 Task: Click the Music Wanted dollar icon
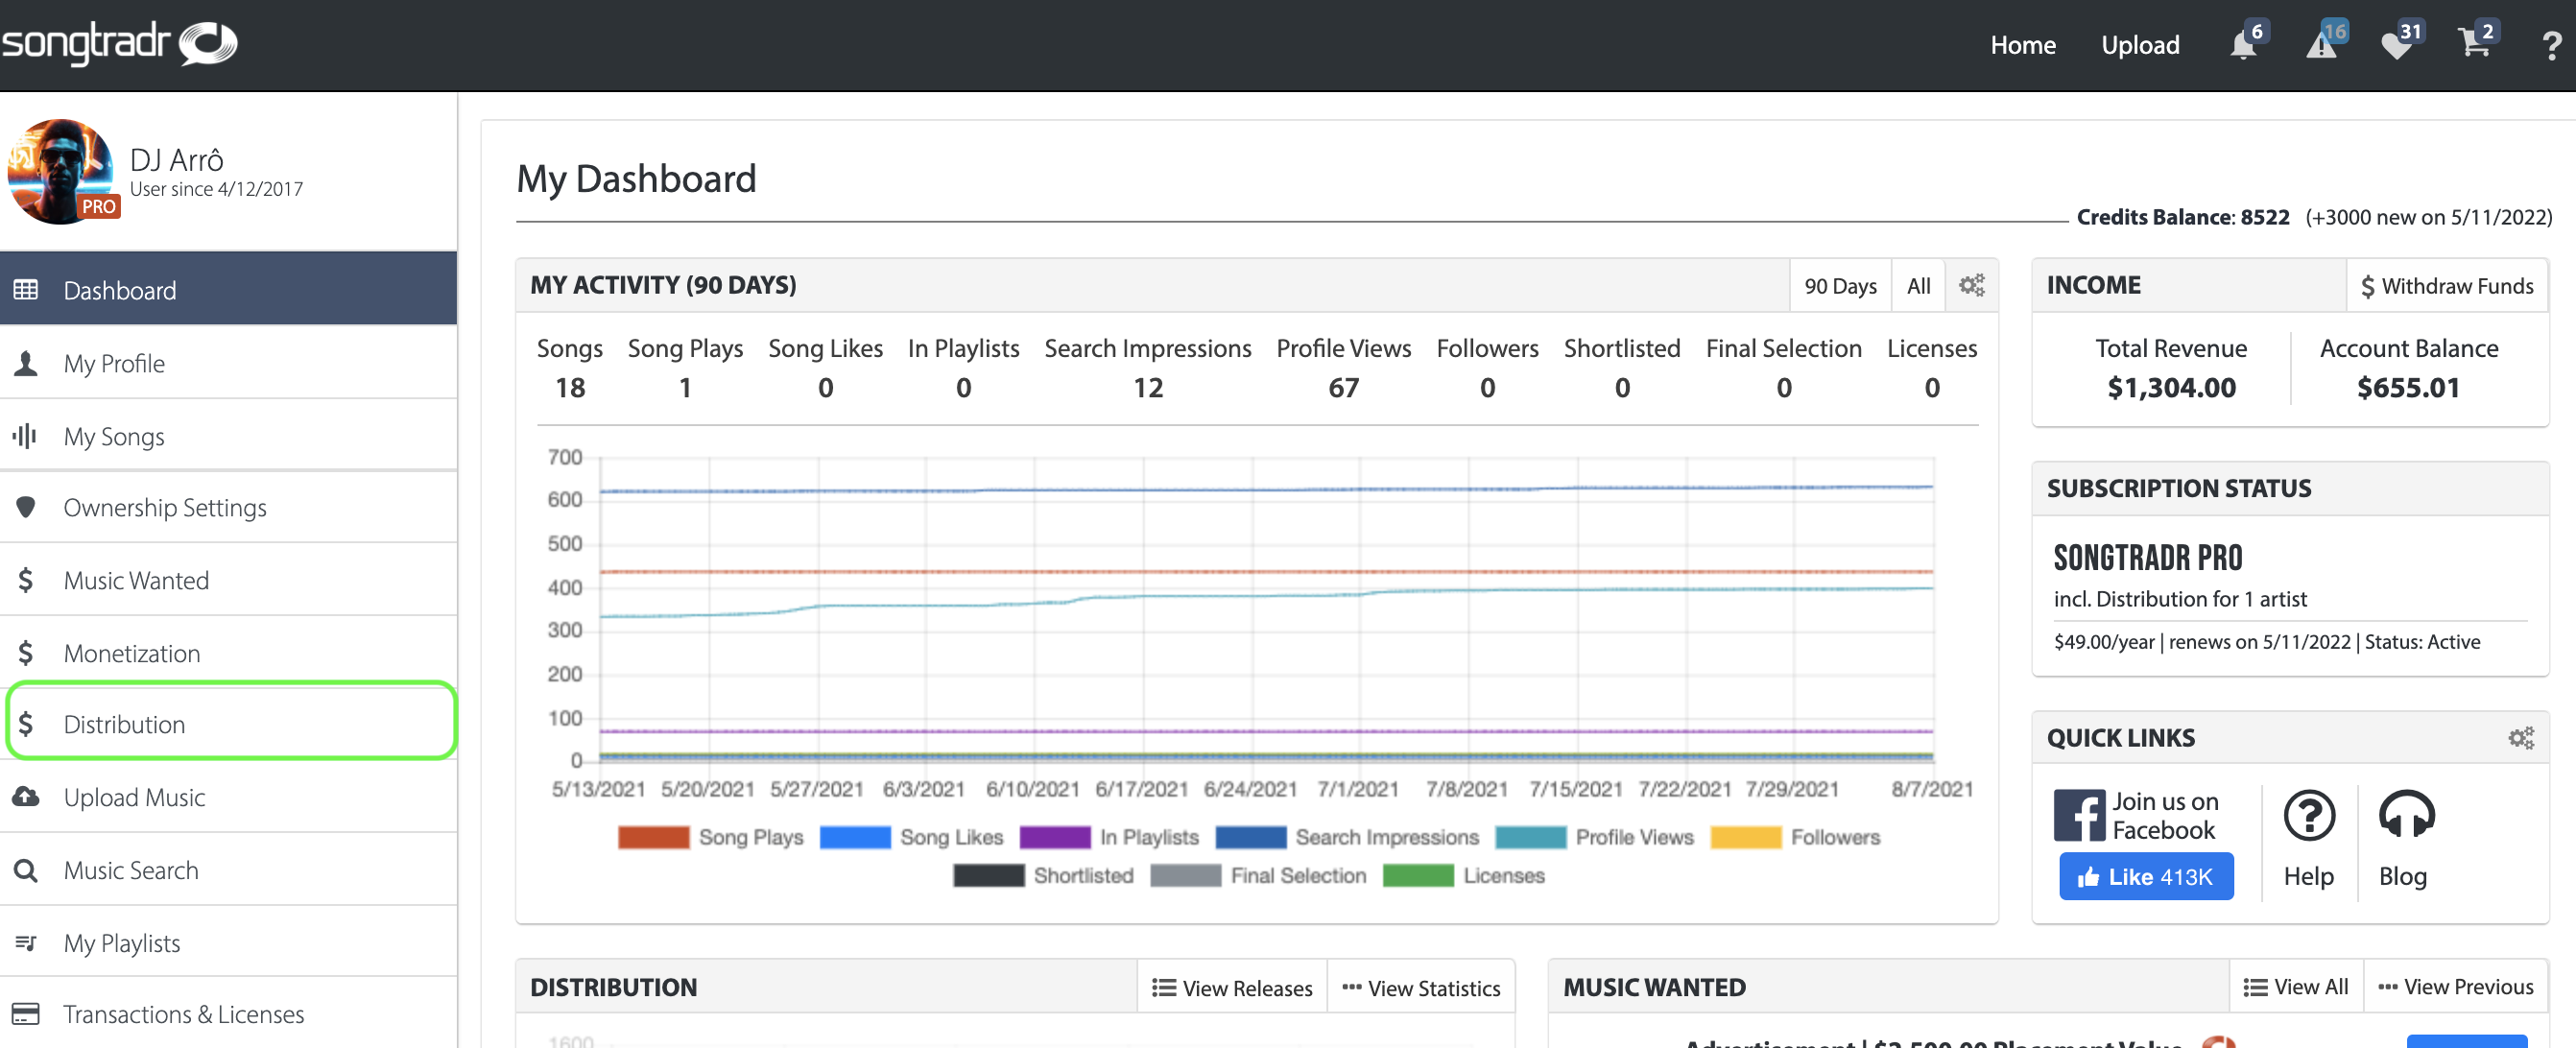pos(26,580)
